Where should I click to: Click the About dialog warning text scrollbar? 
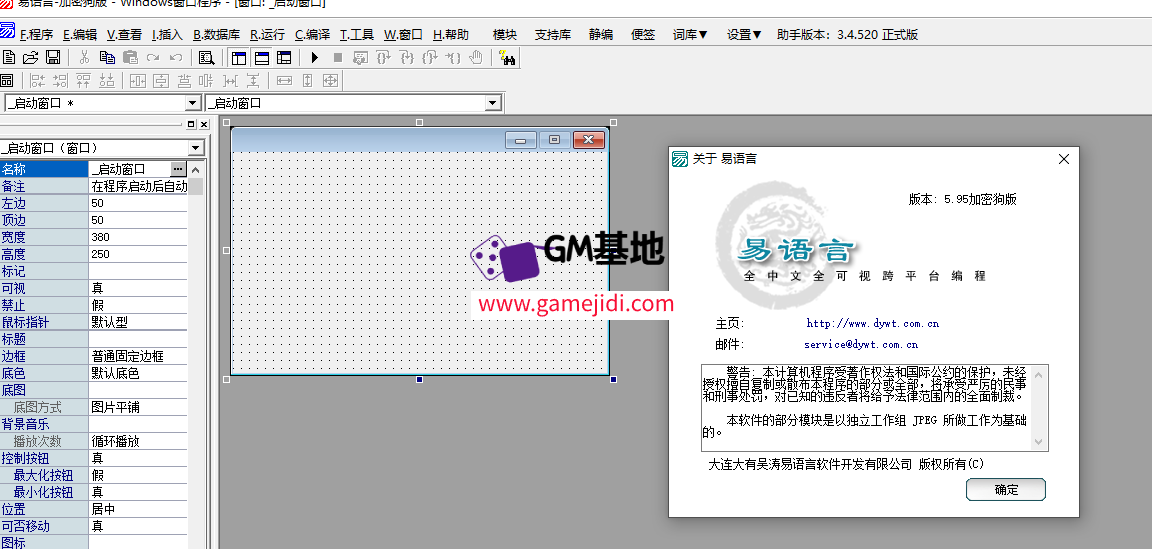pos(1039,408)
